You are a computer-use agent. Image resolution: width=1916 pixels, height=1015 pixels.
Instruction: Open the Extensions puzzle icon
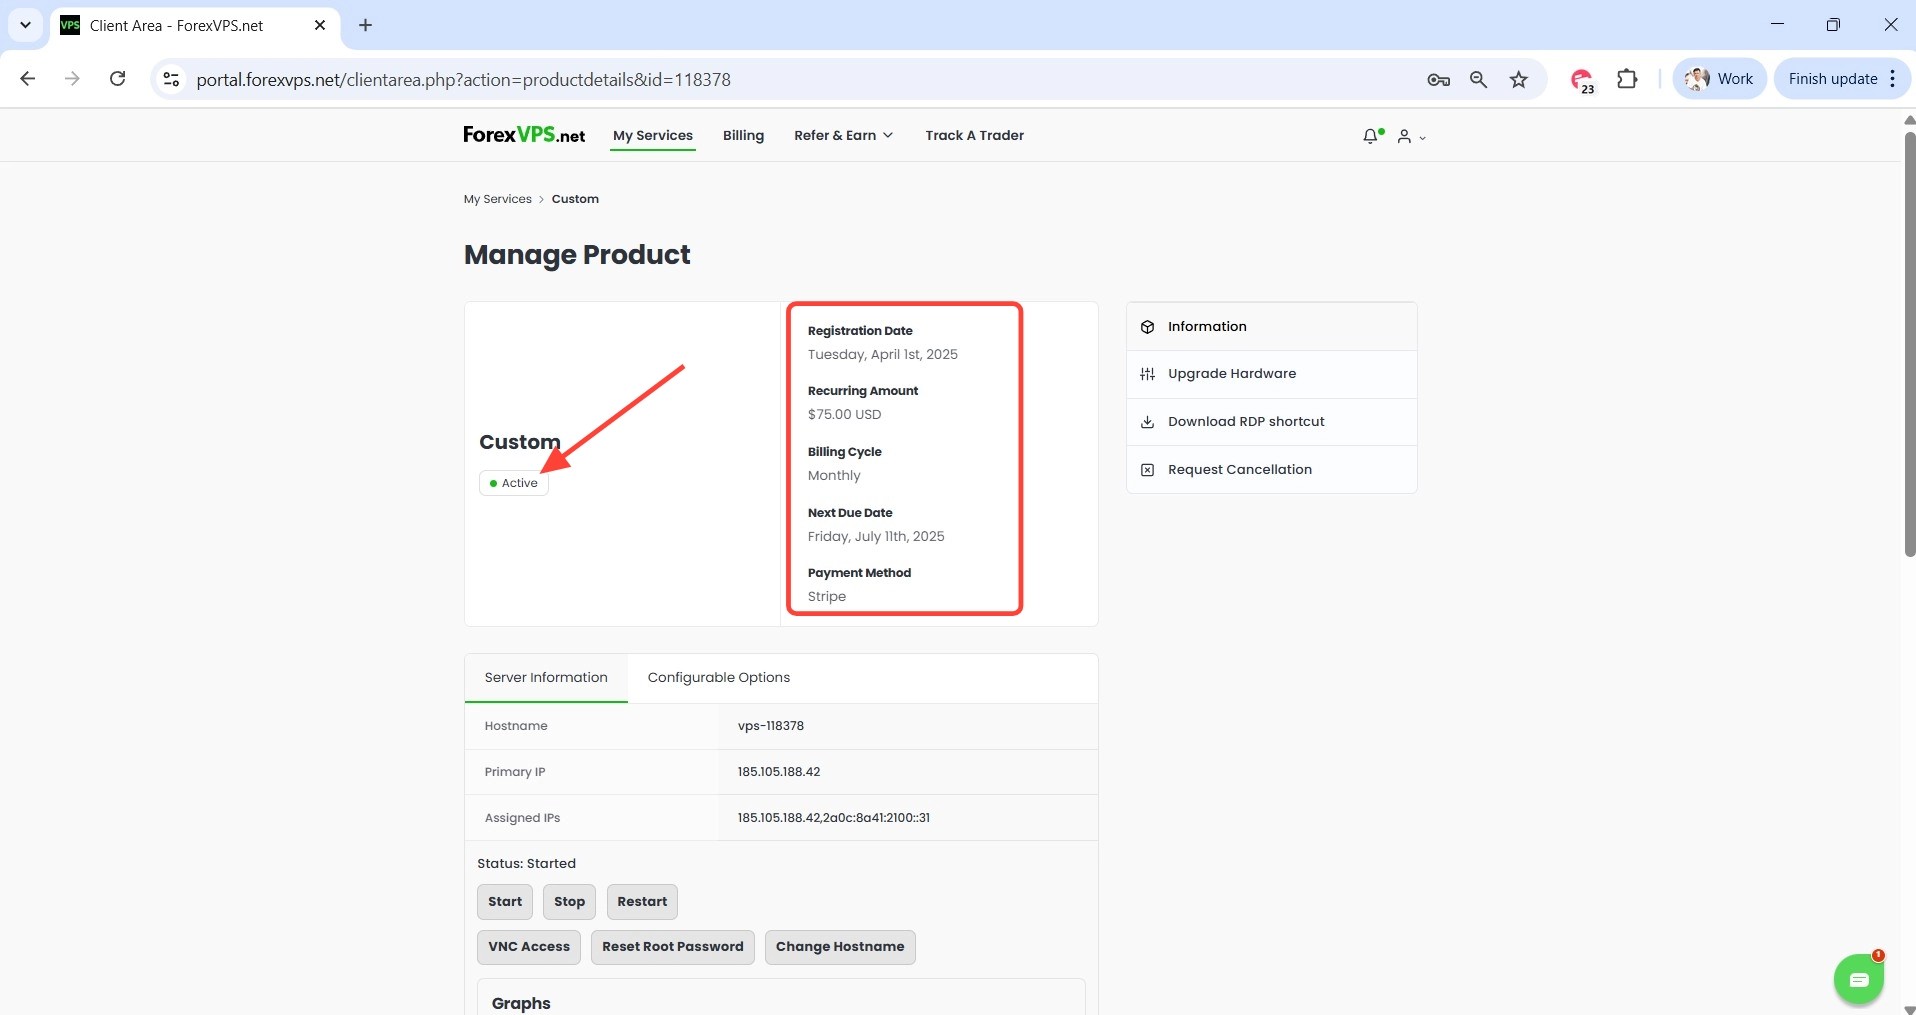1628,79
